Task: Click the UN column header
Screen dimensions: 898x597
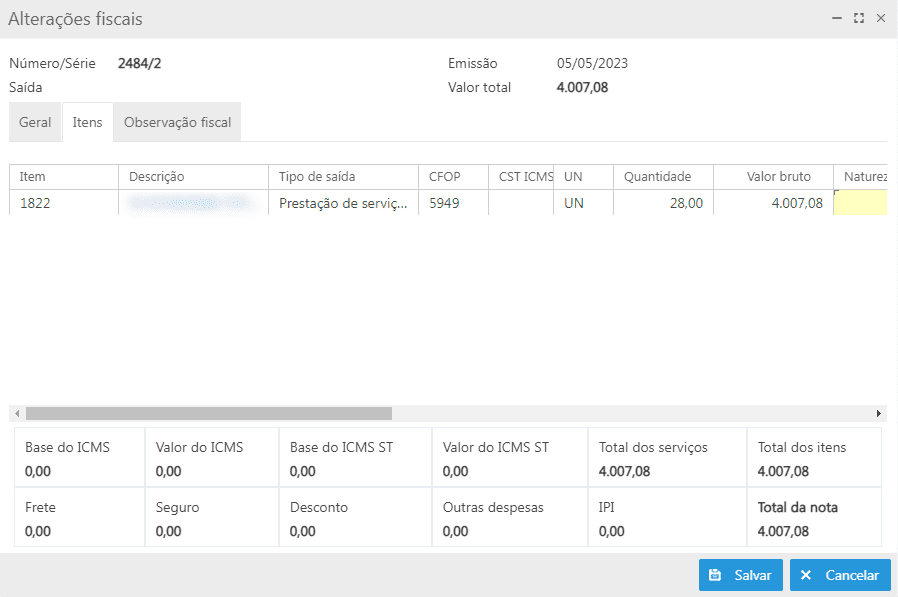Action: pyautogui.click(x=584, y=176)
